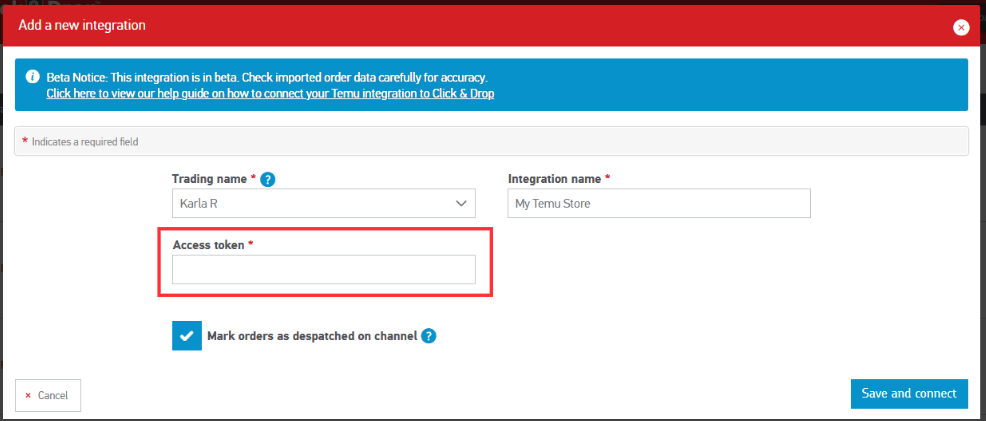The image size is (986, 421).
Task: Click the Integration name field with My Temu Store
Action: [658, 203]
